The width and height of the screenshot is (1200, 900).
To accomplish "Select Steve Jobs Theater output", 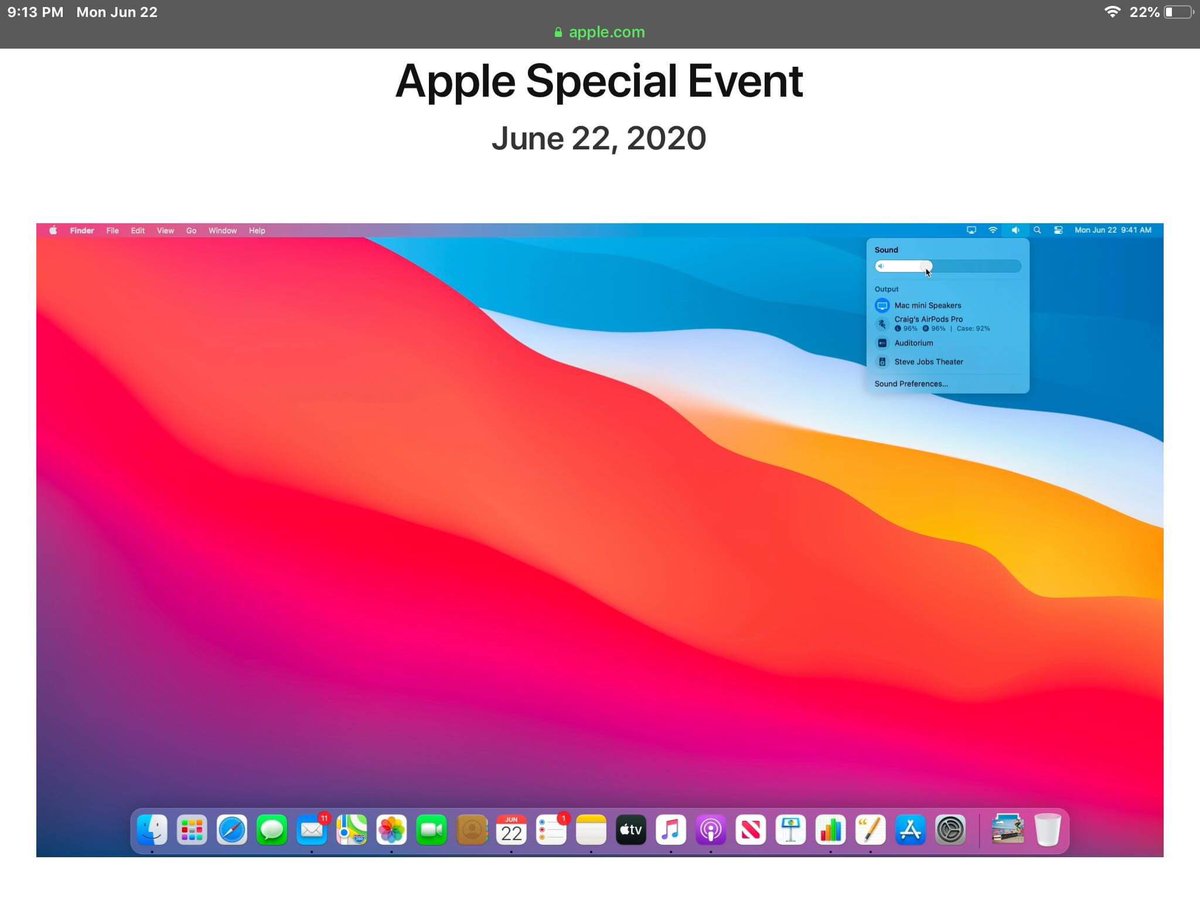I will tap(948, 362).
